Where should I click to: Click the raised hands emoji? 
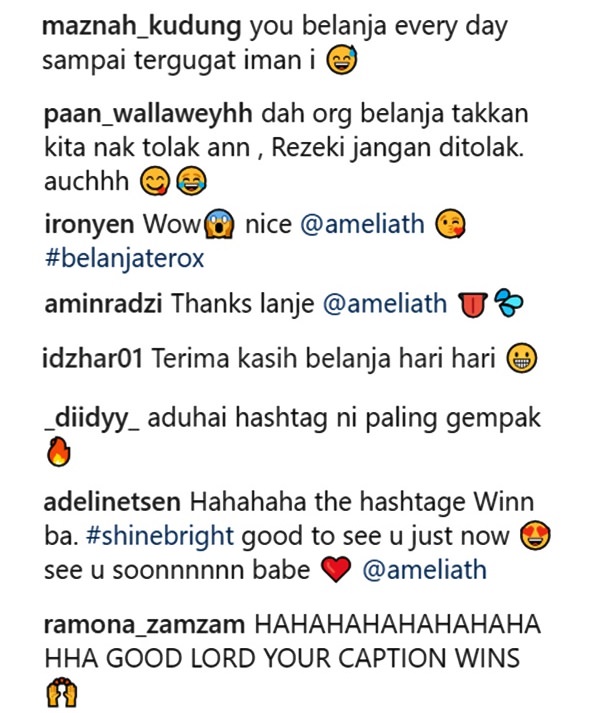pyautogui.click(x=62, y=692)
